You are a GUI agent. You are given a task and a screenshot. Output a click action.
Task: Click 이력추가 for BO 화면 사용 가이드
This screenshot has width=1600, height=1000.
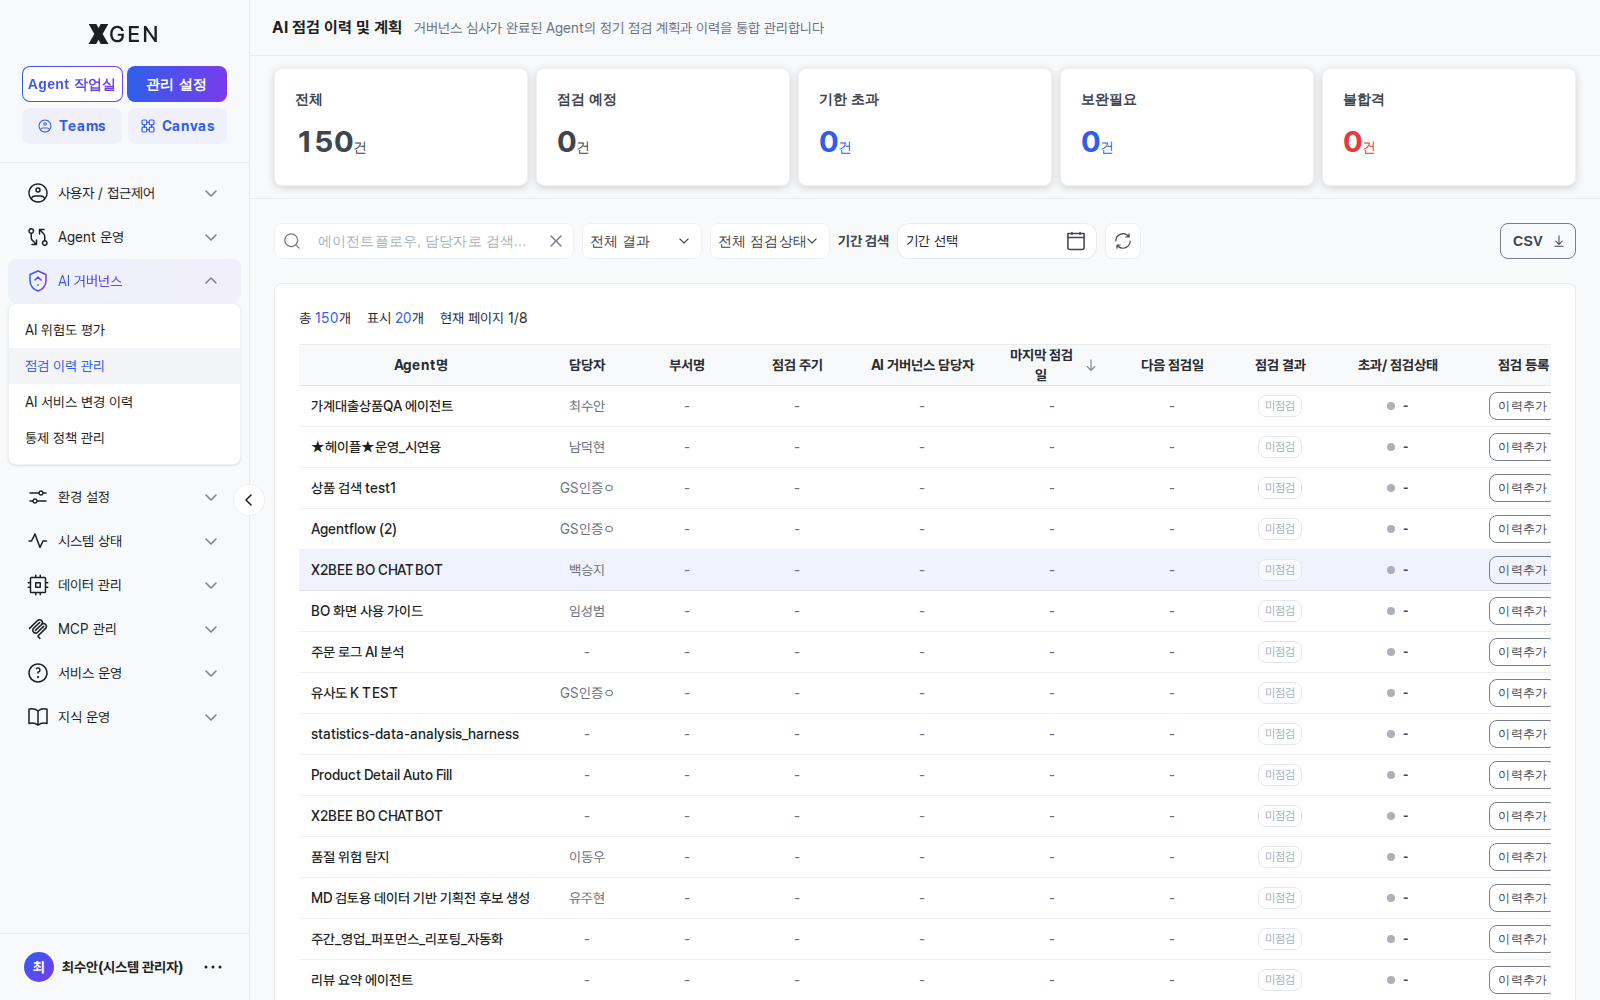point(1521,611)
